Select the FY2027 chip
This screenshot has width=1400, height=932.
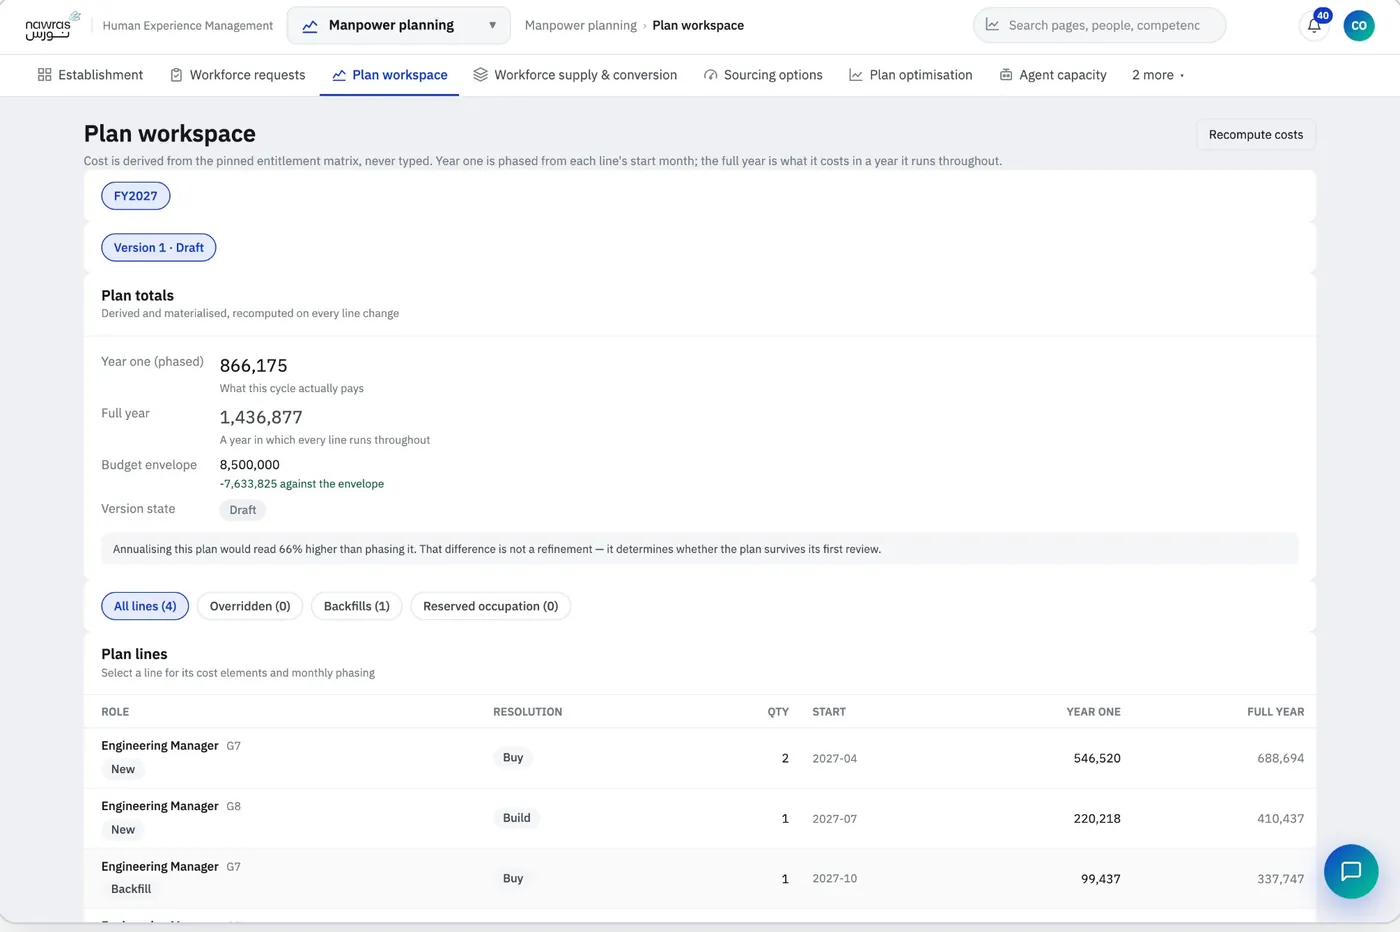point(136,196)
